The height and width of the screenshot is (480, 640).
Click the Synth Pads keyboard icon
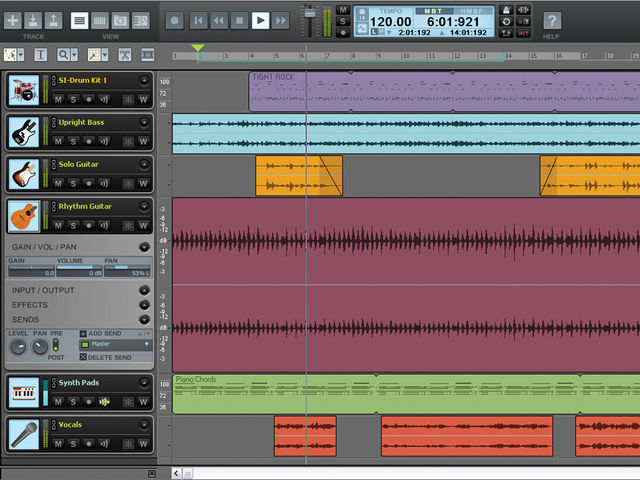coord(24,392)
